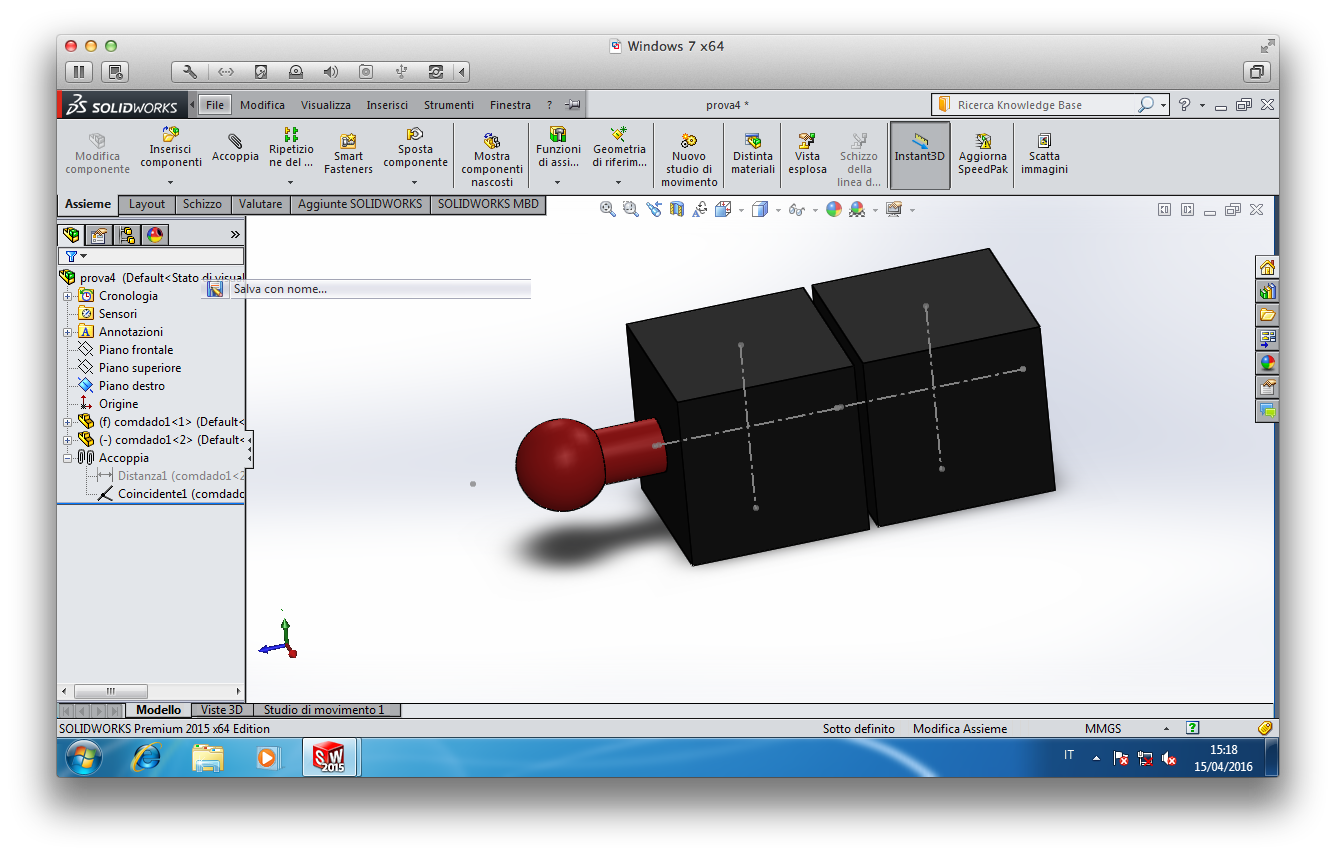Open Windows Explorer folder on taskbar
1336x856 pixels.
(207, 758)
